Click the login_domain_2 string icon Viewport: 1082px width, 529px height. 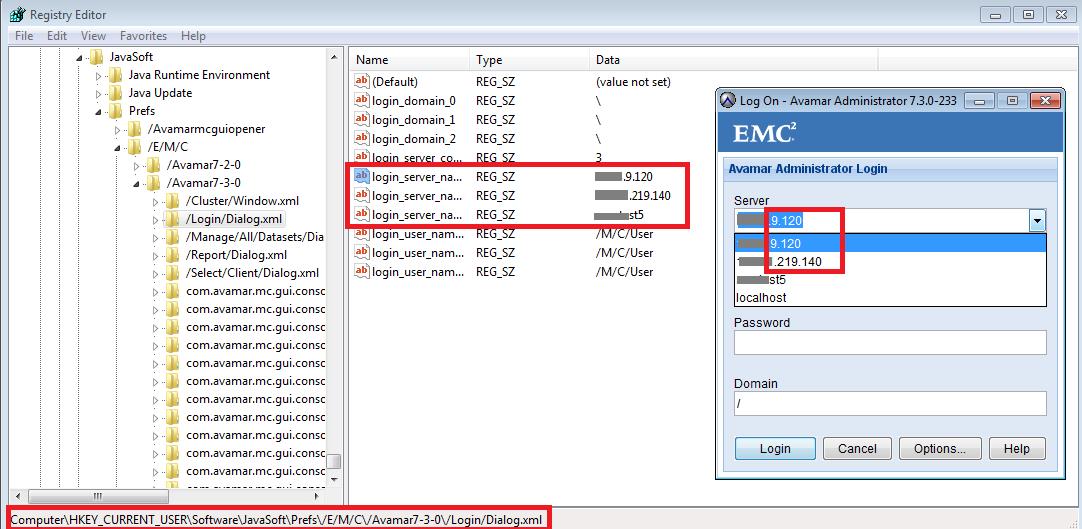(362, 139)
